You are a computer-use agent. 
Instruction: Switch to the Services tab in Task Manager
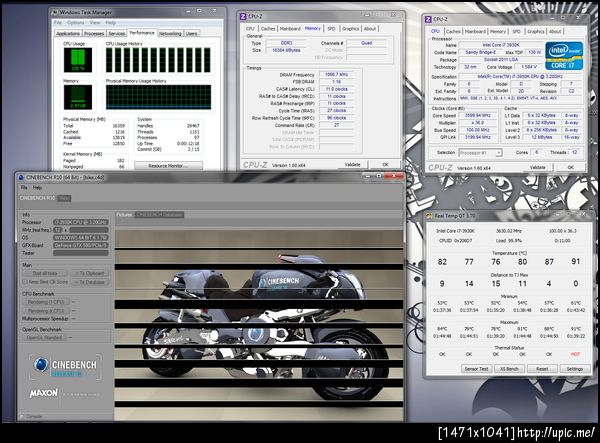[x=117, y=34]
